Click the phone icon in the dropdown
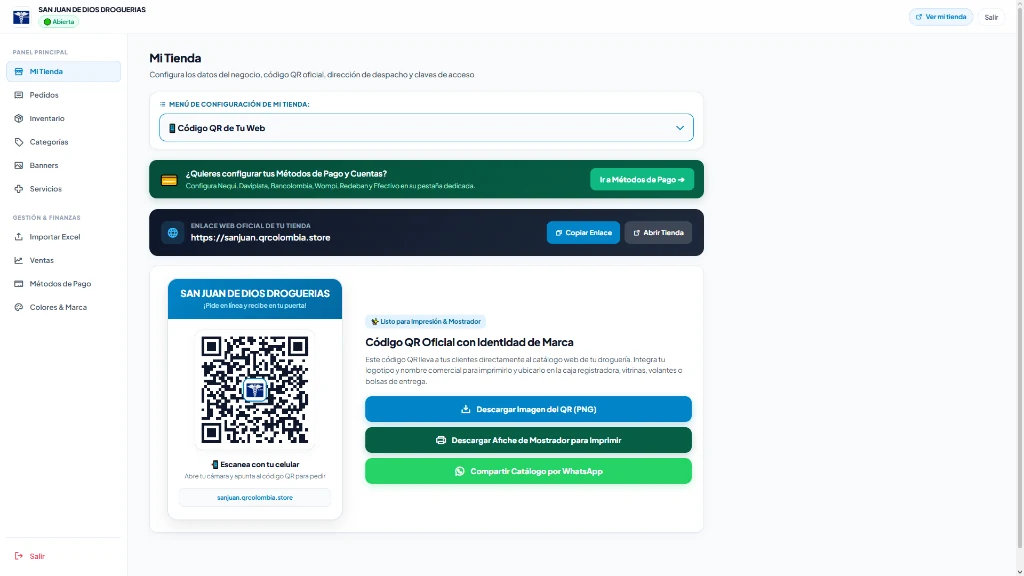Image resolution: width=1024 pixels, height=576 pixels. pyautogui.click(x=172, y=128)
